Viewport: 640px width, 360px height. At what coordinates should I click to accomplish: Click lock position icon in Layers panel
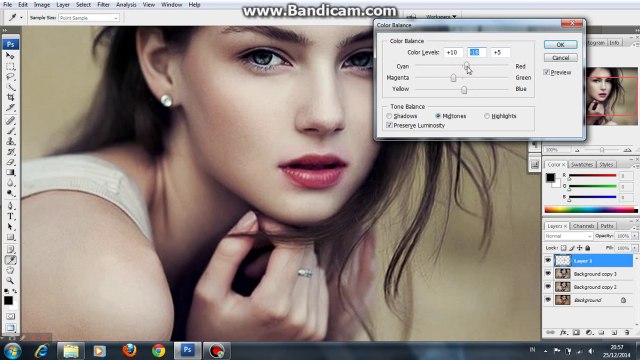tap(580, 248)
